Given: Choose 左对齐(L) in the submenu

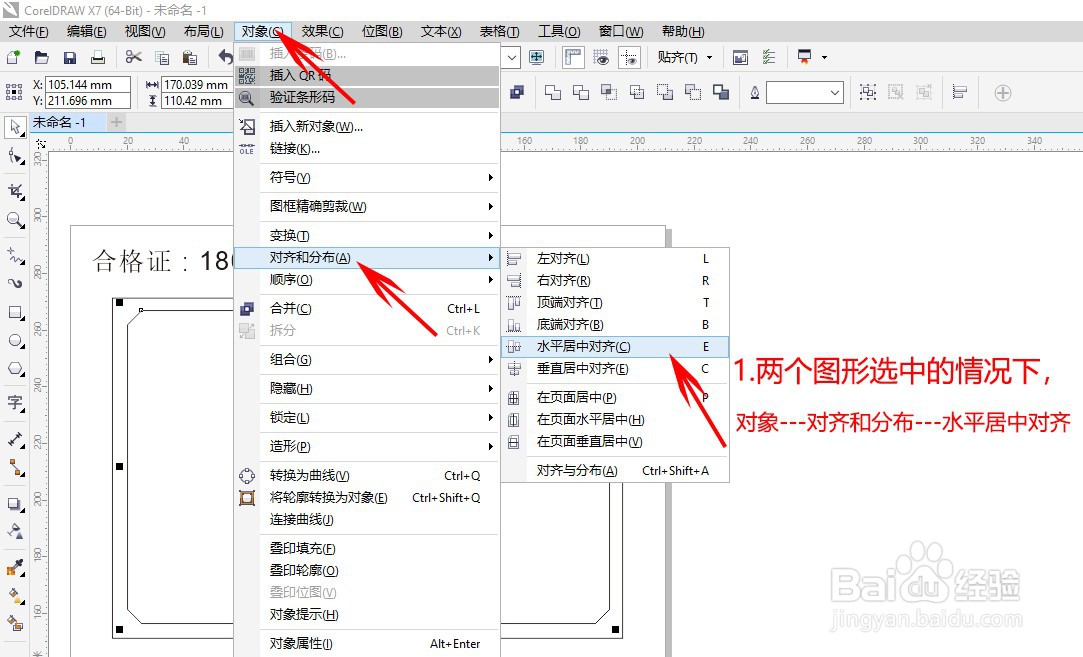Looking at the screenshot, I should click(x=615, y=259).
